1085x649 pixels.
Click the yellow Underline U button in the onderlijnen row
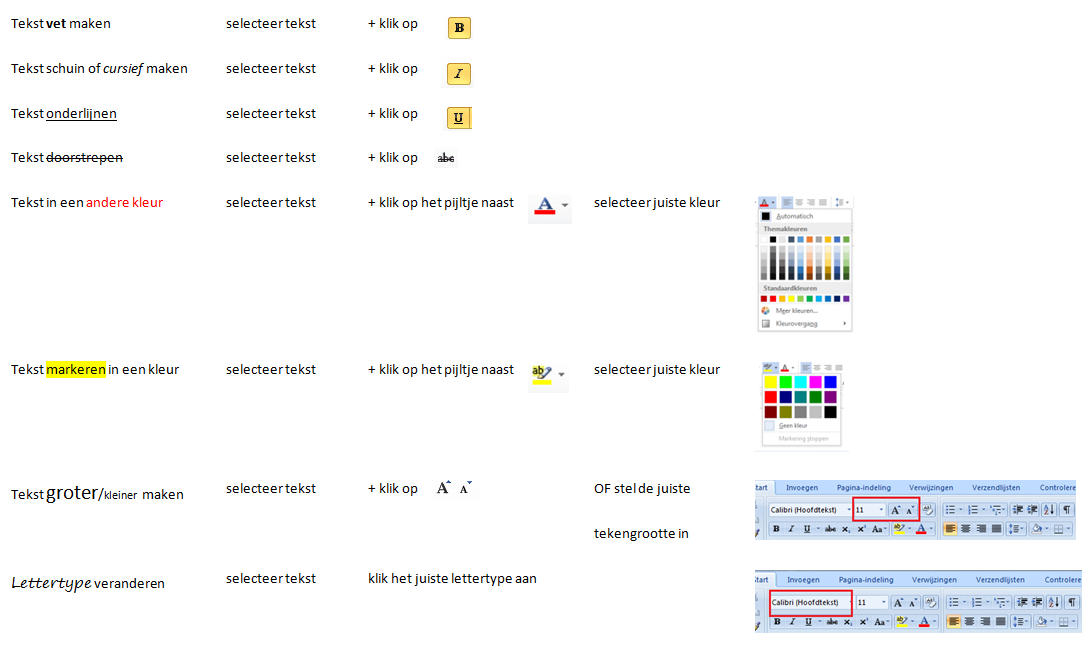pos(458,118)
